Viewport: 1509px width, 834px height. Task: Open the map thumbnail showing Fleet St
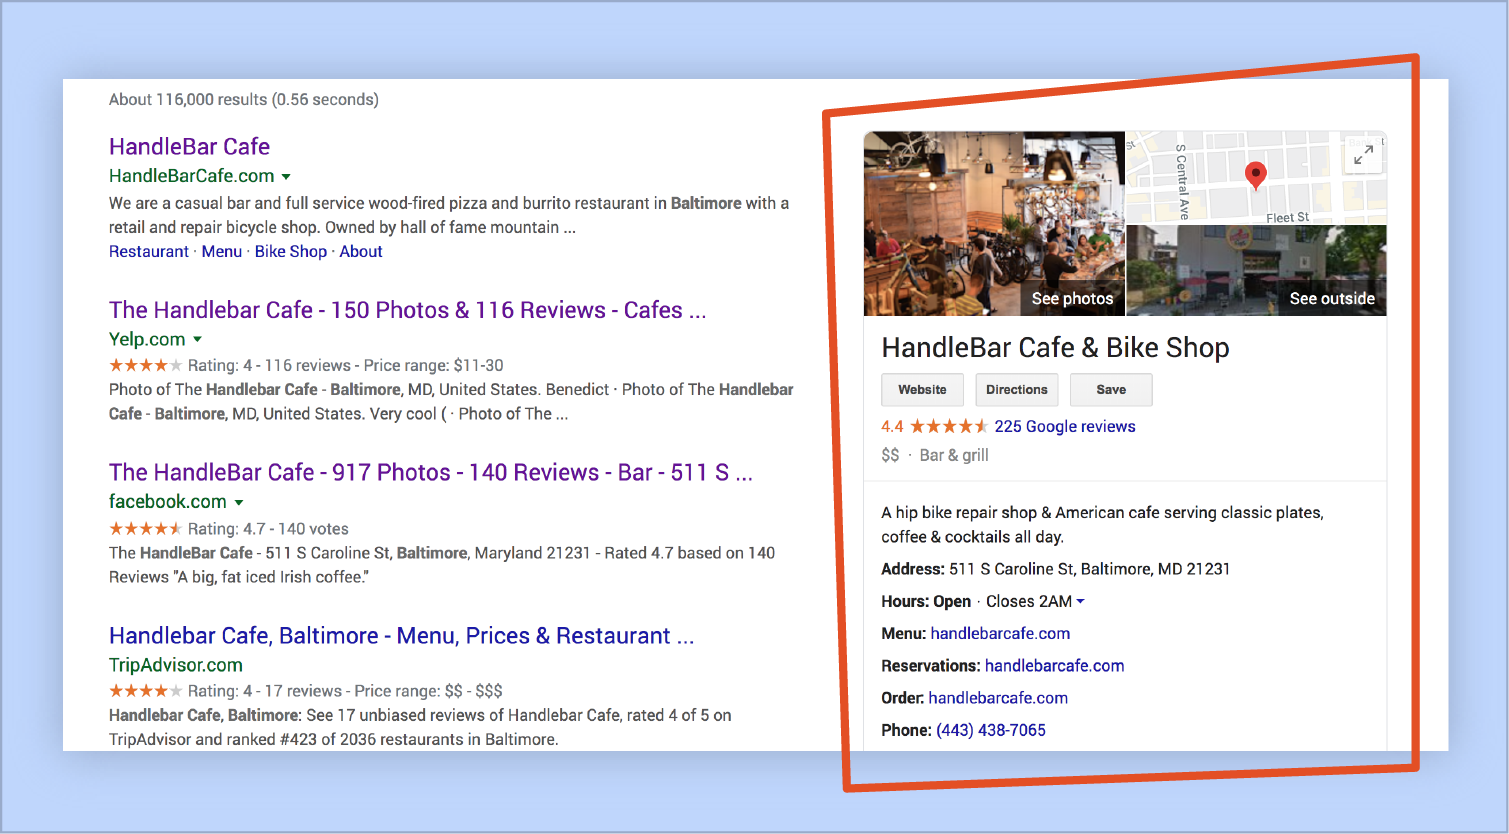pos(1257,178)
